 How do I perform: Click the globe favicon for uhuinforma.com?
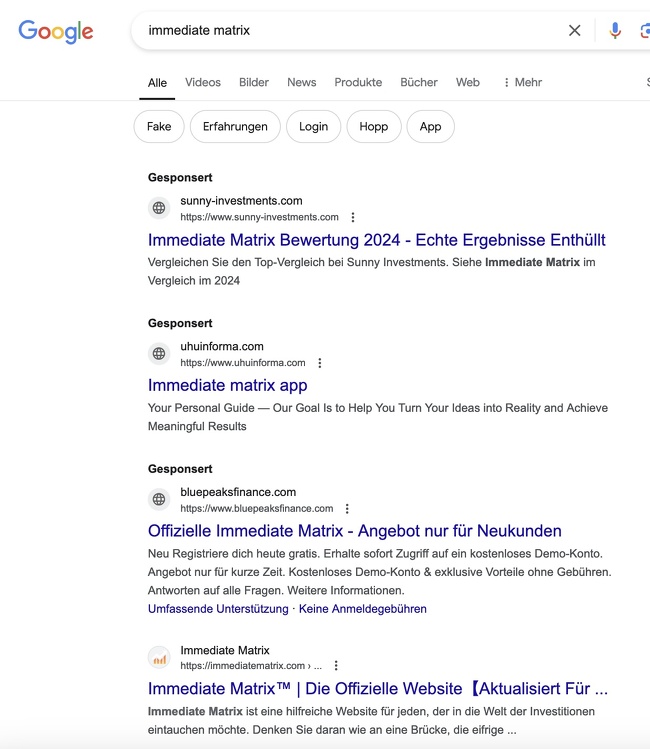click(159, 354)
